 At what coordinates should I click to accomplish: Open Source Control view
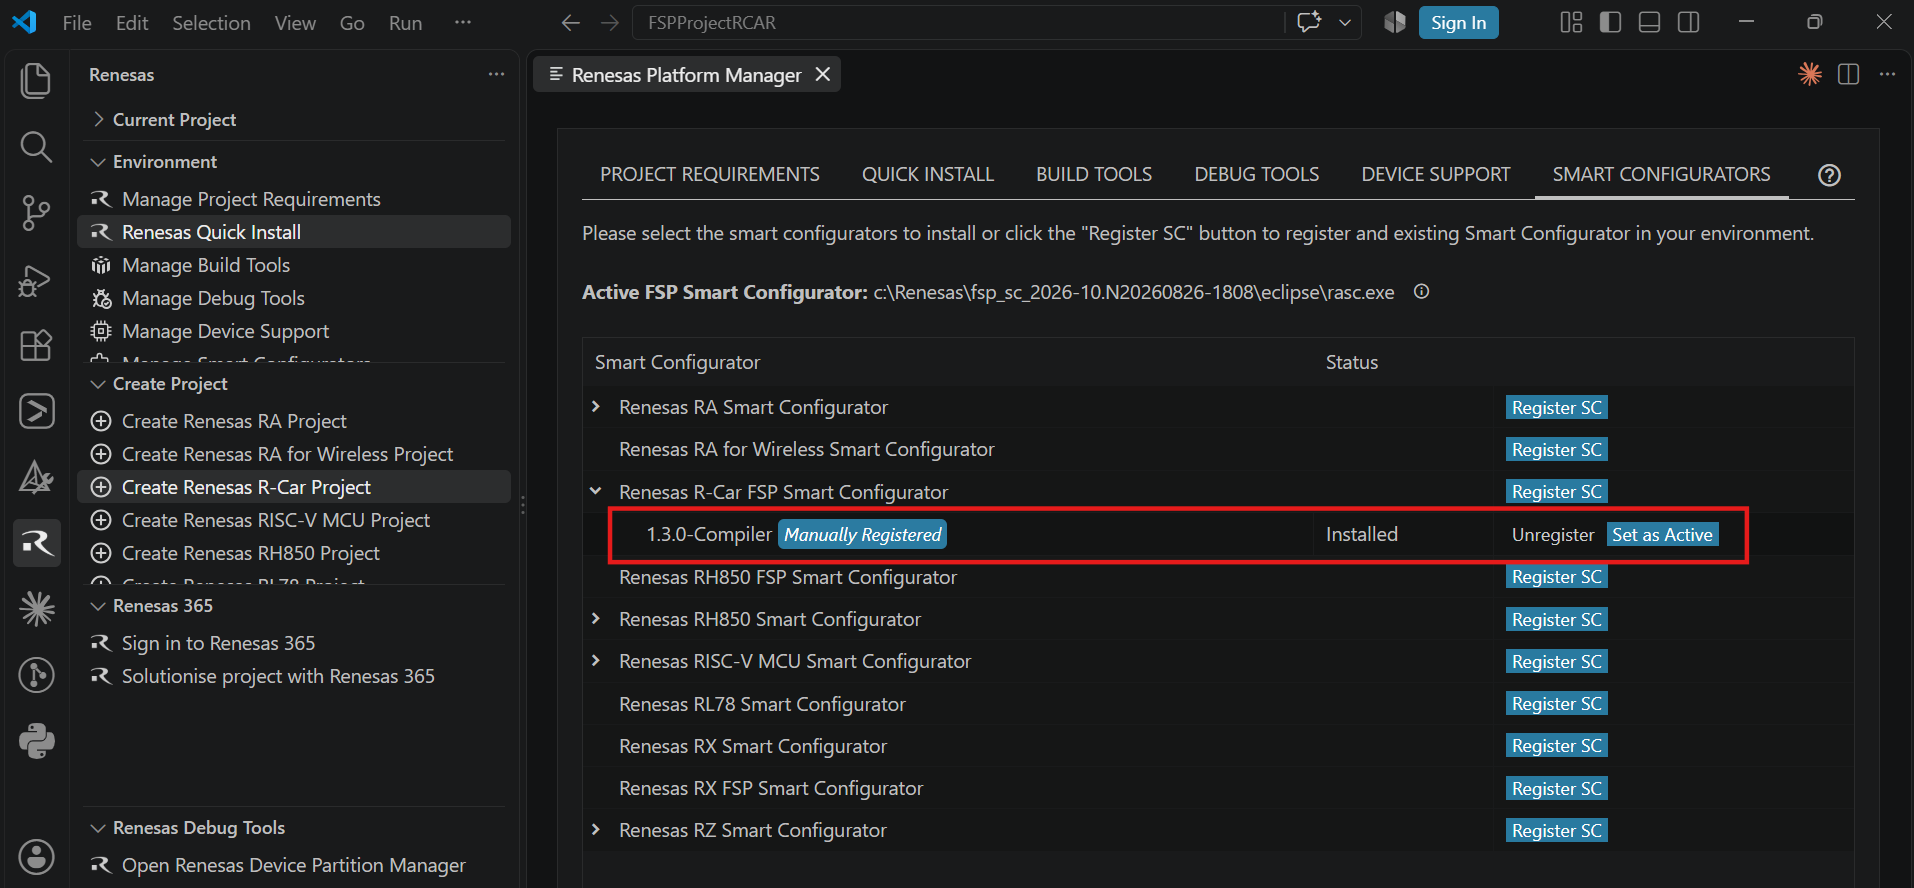[x=36, y=213]
